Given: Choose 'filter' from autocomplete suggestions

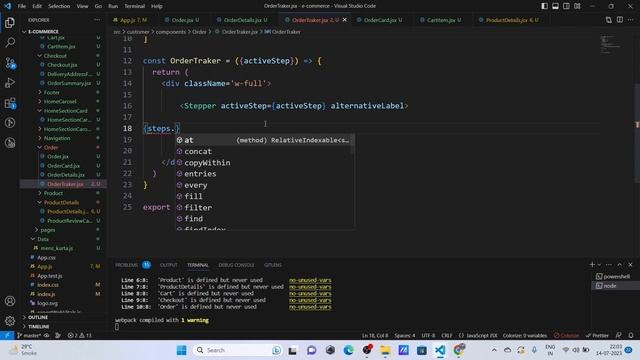Looking at the screenshot, I should (x=264, y=207).
